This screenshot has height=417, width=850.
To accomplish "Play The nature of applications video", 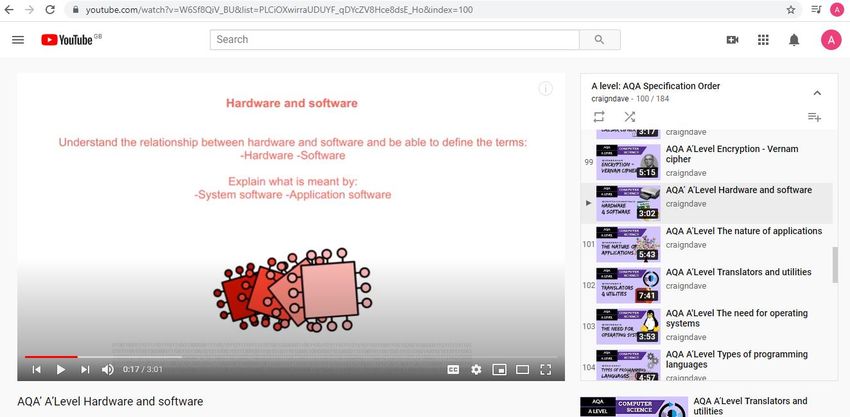I will click(x=744, y=231).
